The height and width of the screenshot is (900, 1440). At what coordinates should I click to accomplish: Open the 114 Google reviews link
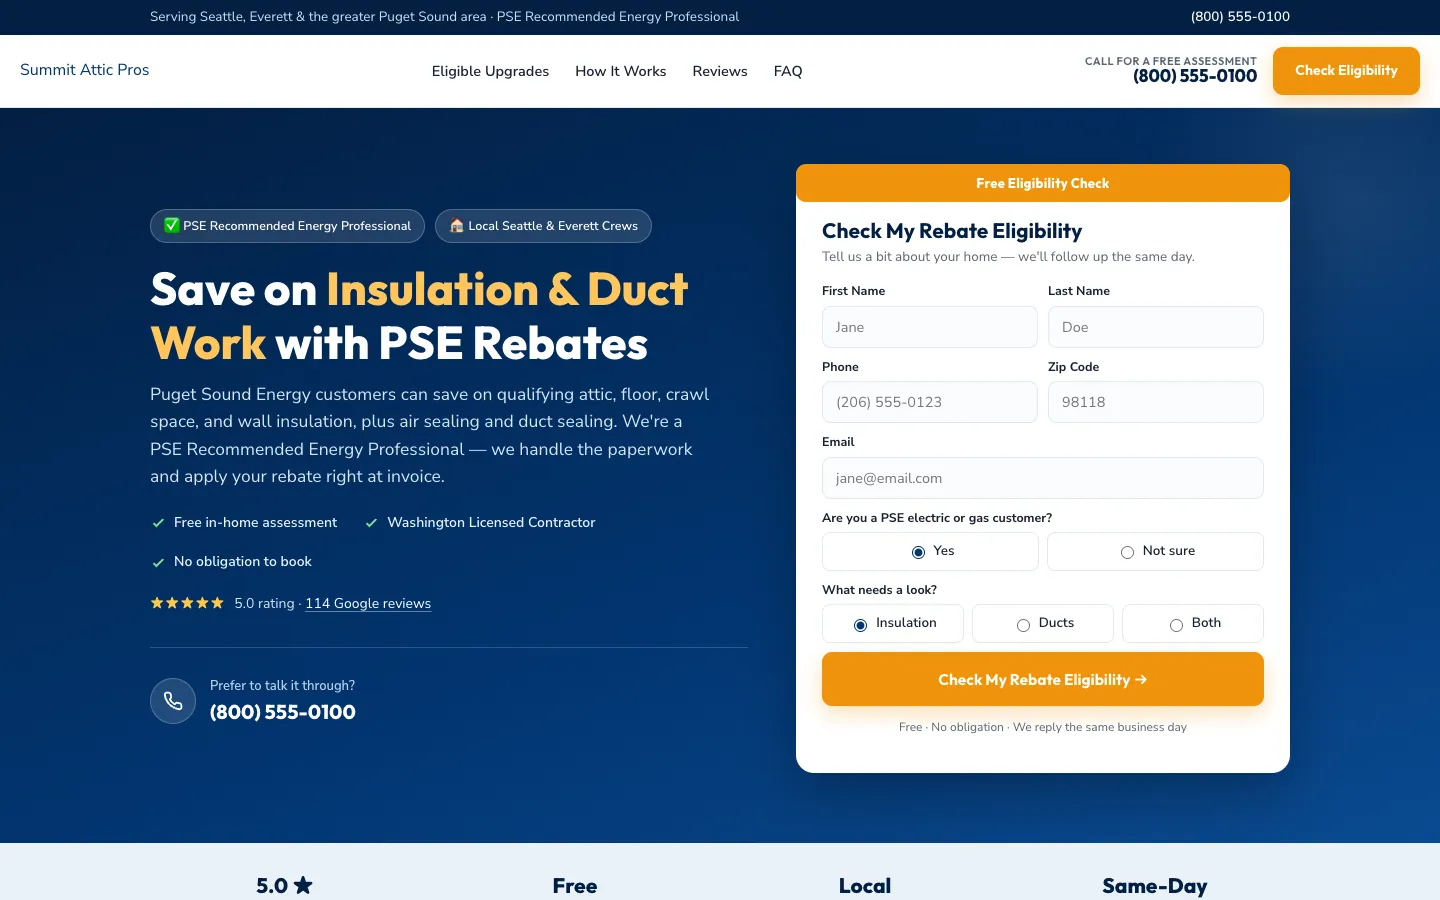(x=368, y=603)
